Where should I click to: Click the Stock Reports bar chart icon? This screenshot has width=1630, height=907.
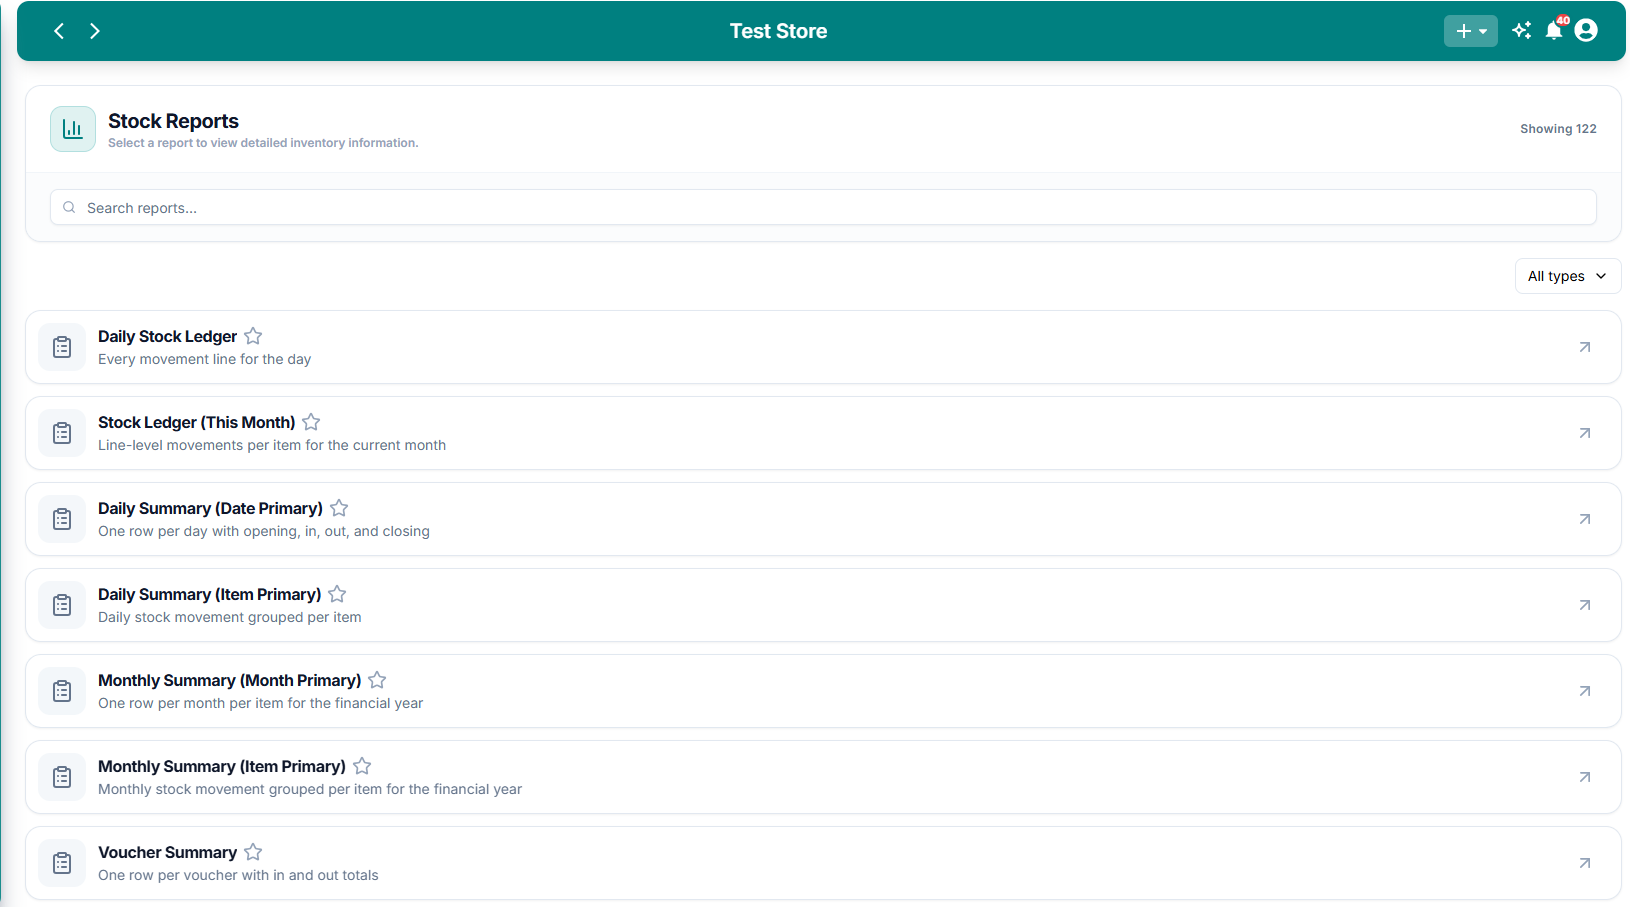73,129
